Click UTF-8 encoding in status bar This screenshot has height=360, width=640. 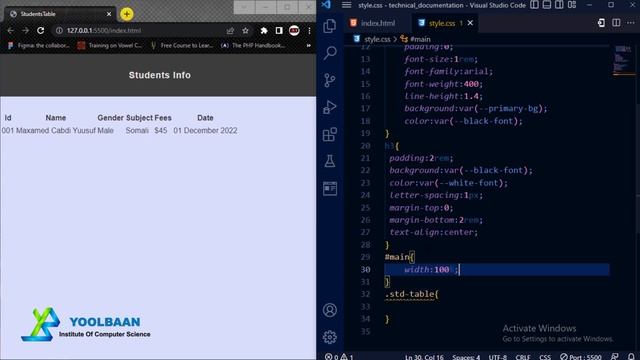click(498, 357)
